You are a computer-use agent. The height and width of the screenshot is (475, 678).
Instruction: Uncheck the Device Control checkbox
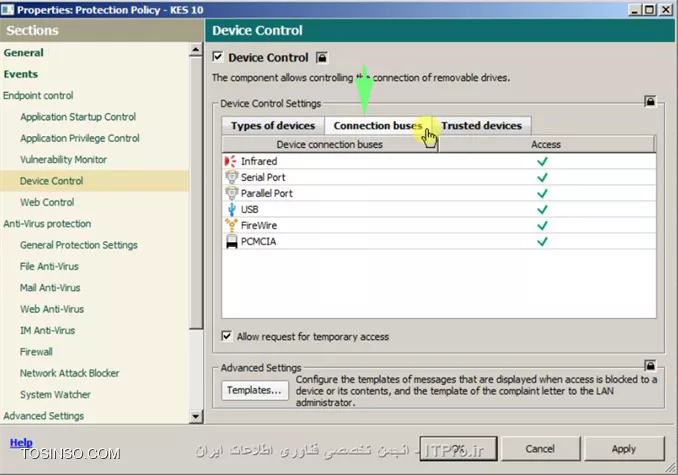tap(218, 57)
